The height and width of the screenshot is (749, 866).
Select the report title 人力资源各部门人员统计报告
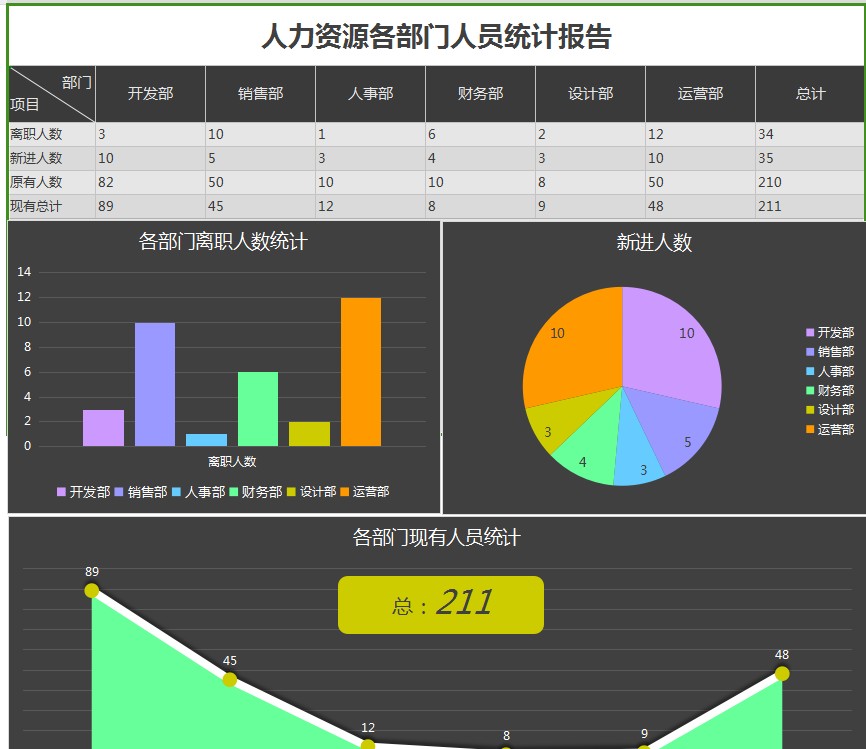coord(436,36)
